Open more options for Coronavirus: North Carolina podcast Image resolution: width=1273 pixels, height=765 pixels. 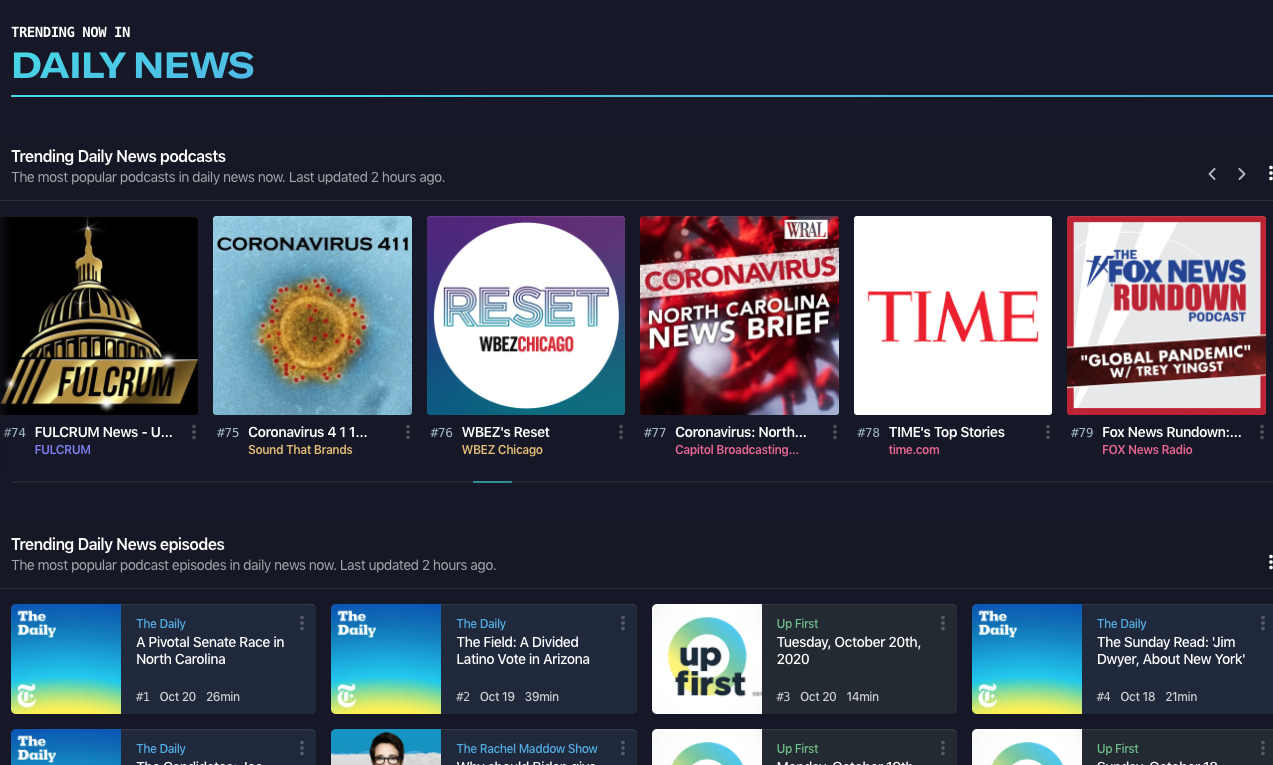[835, 432]
